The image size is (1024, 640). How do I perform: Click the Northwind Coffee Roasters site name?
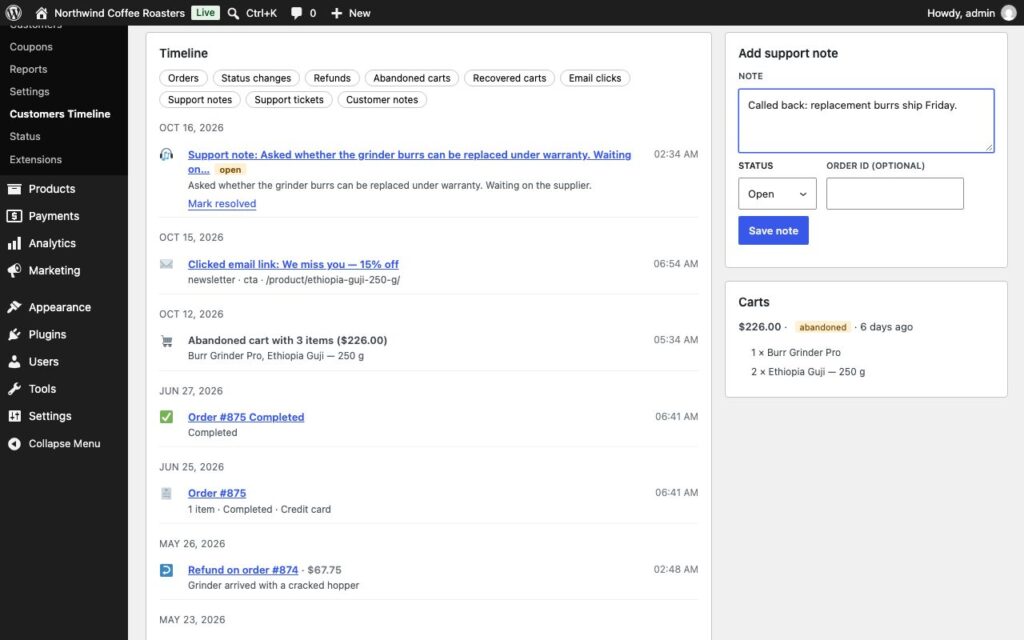point(120,13)
